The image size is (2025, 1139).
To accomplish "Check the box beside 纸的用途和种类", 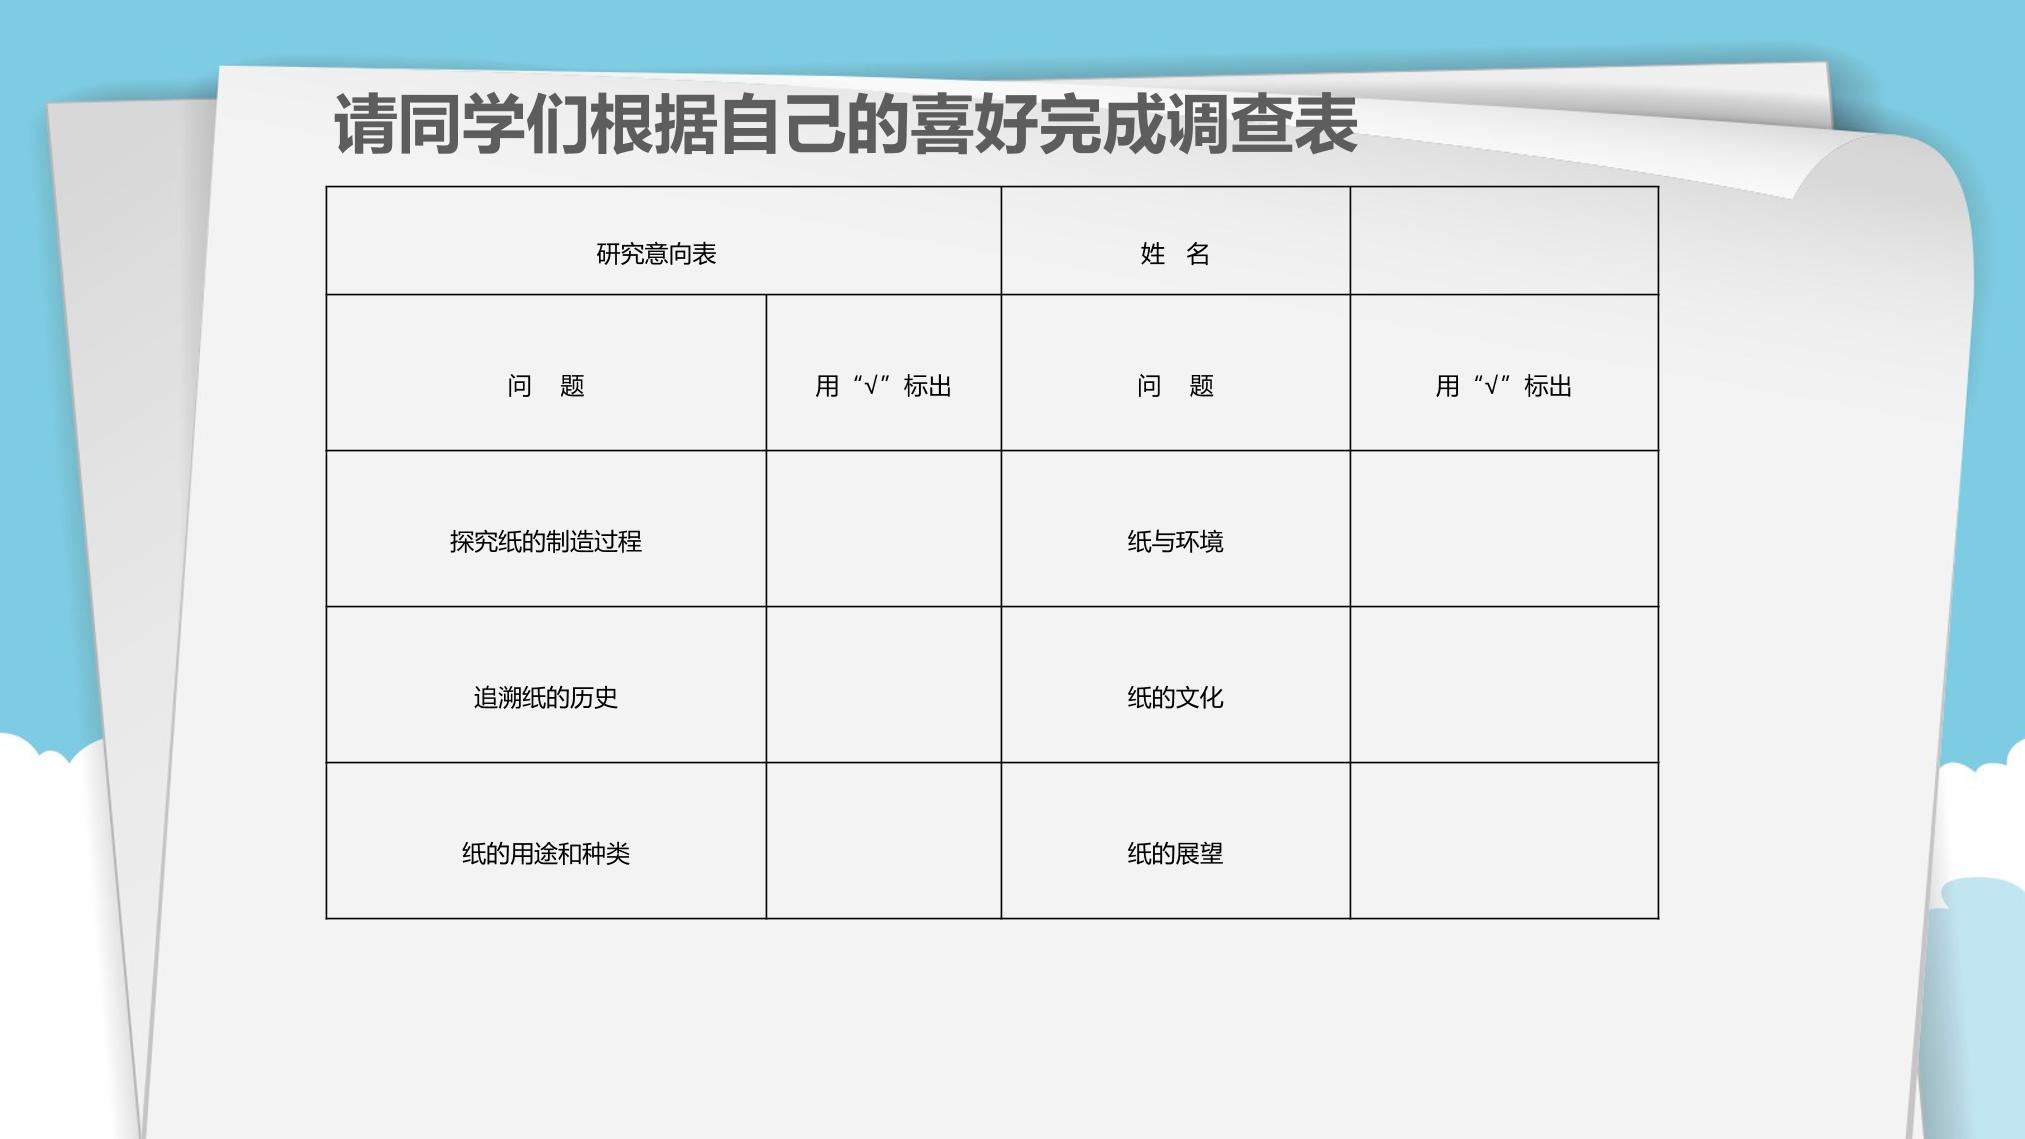I will (x=884, y=841).
